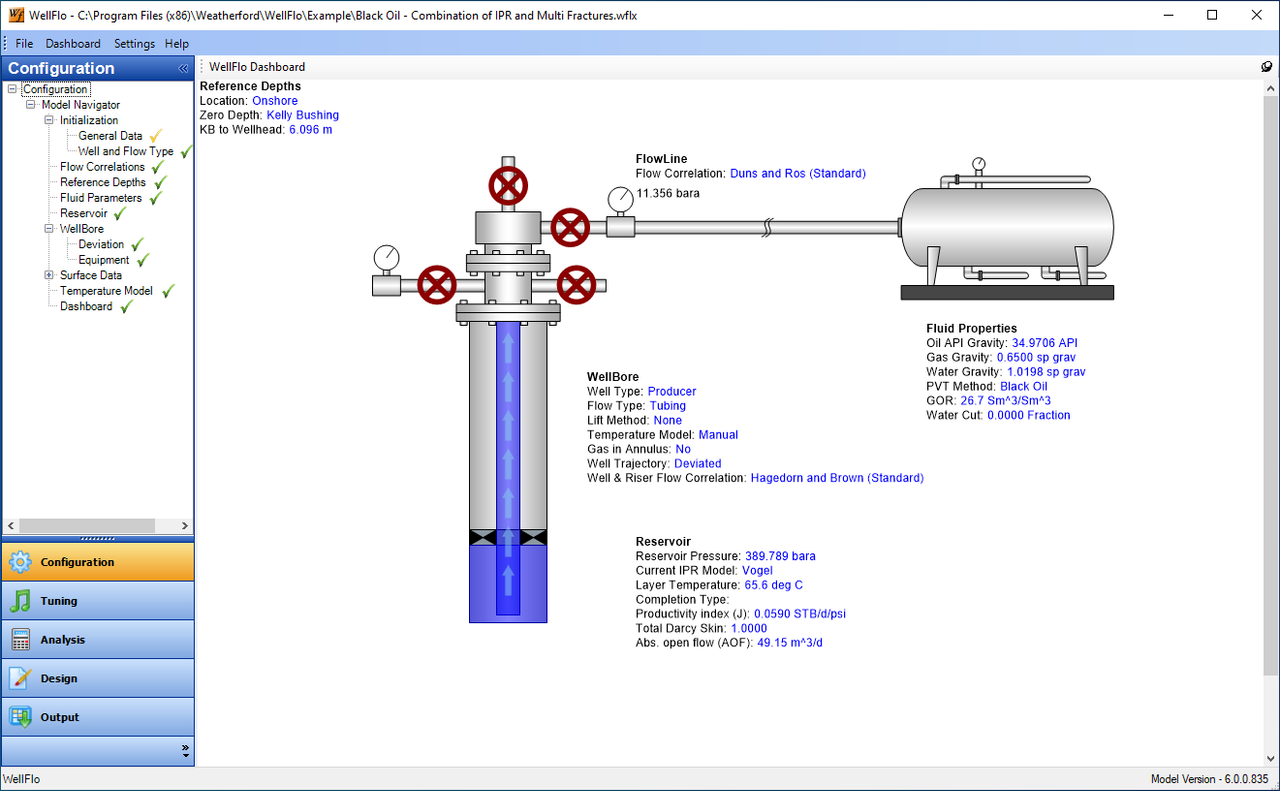Click the tree horizontal scrollbar thumb
The height and width of the screenshot is (791, 1280).
pos(87,526)
